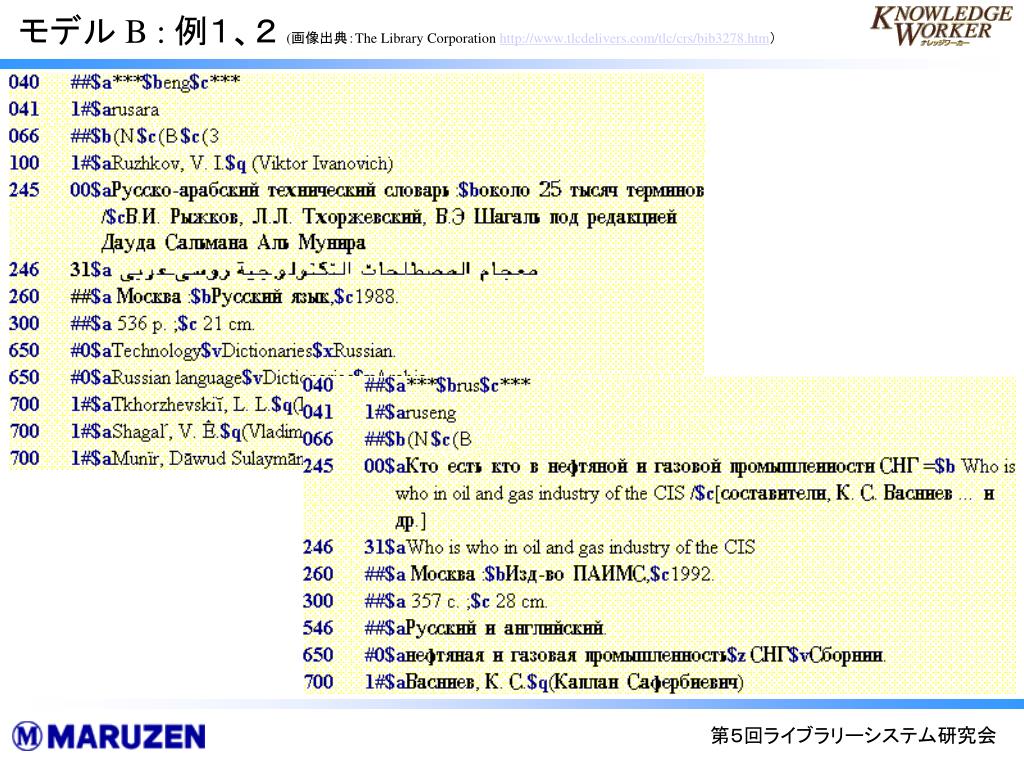
Task: Select the line starting 'Дауда Сальмана'
Action: [x=232, y=243]
